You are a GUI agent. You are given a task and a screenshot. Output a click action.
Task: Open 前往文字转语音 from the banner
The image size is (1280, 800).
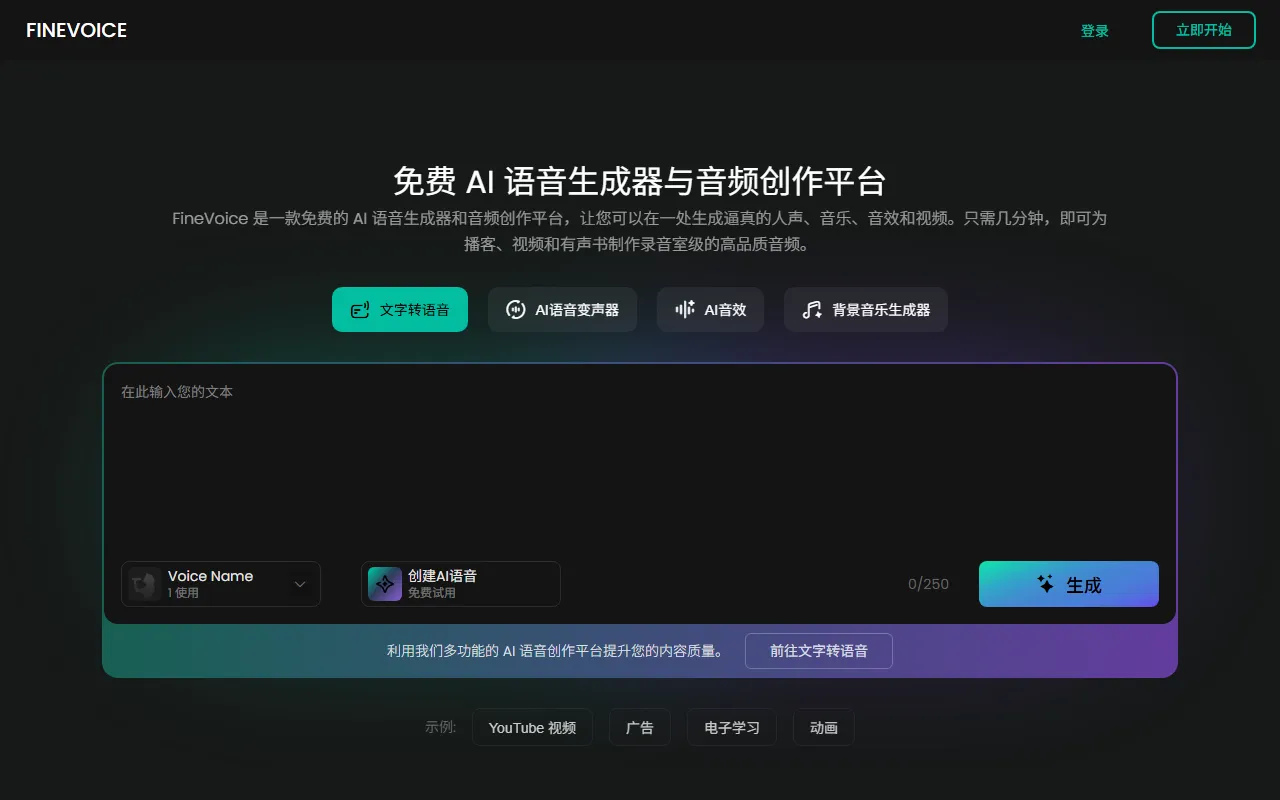click(818, 651)
